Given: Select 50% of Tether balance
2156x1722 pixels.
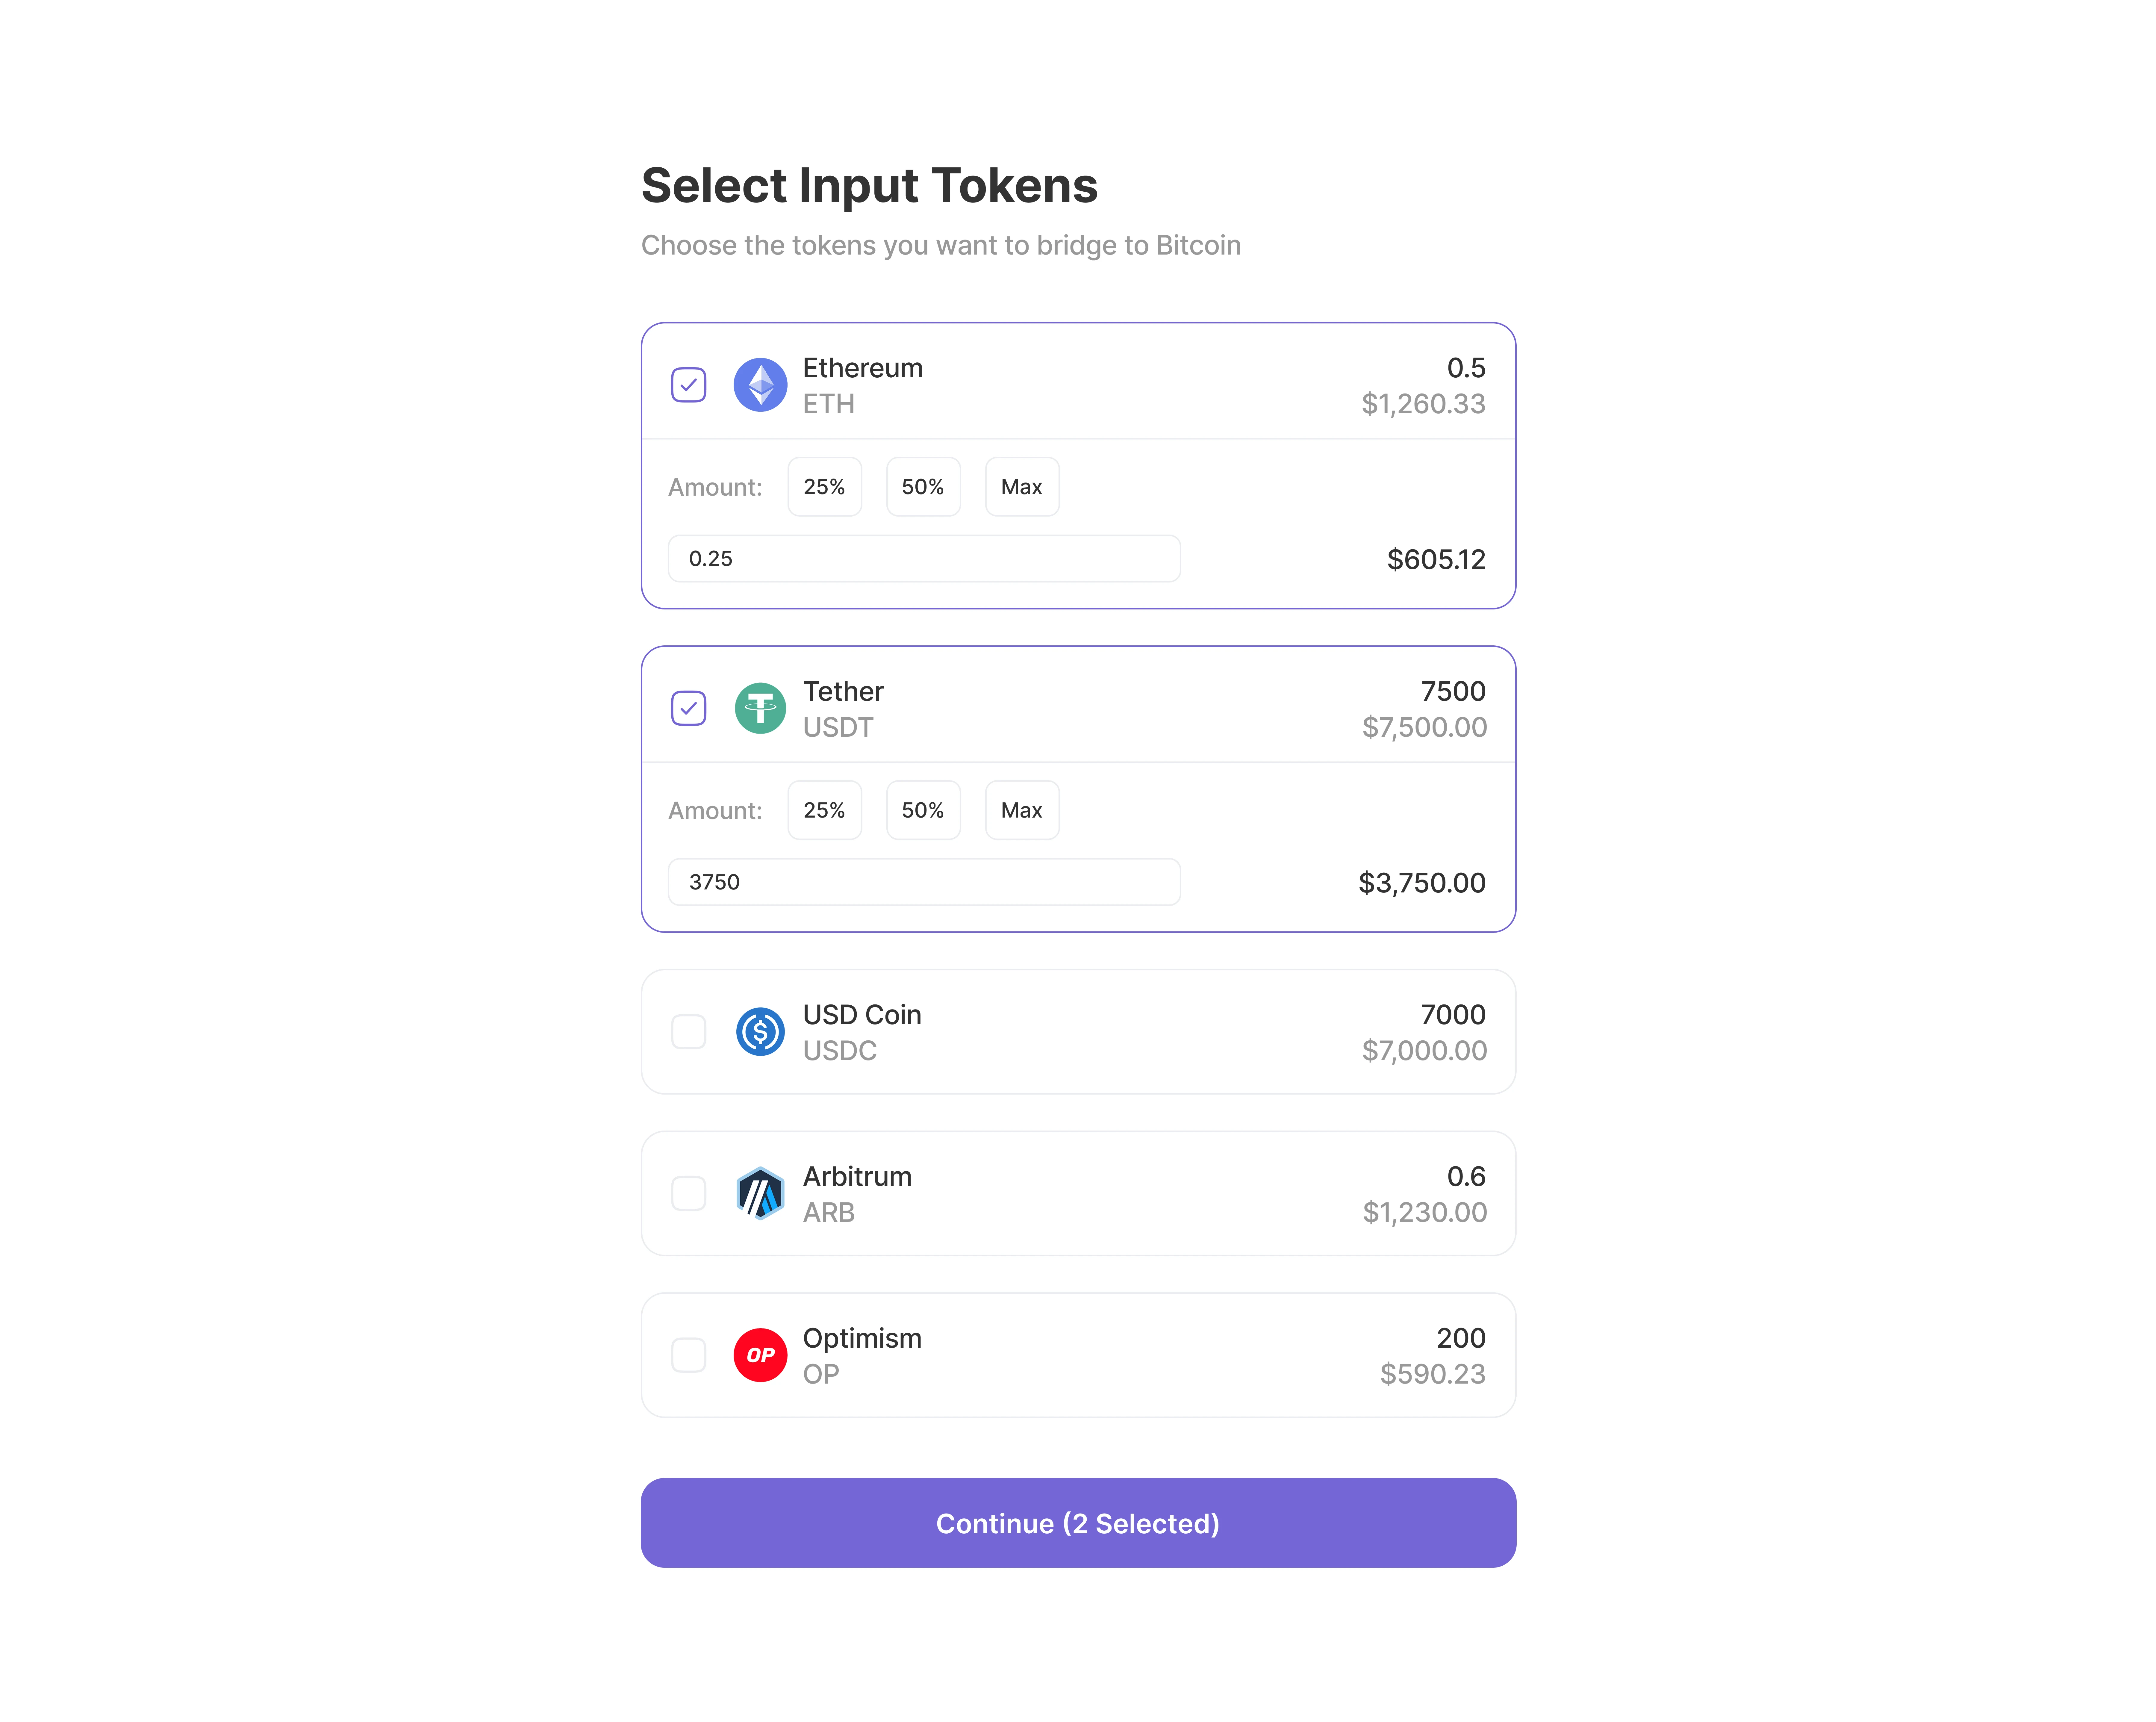Looking at the screenshot, I should tap(922, 810).
